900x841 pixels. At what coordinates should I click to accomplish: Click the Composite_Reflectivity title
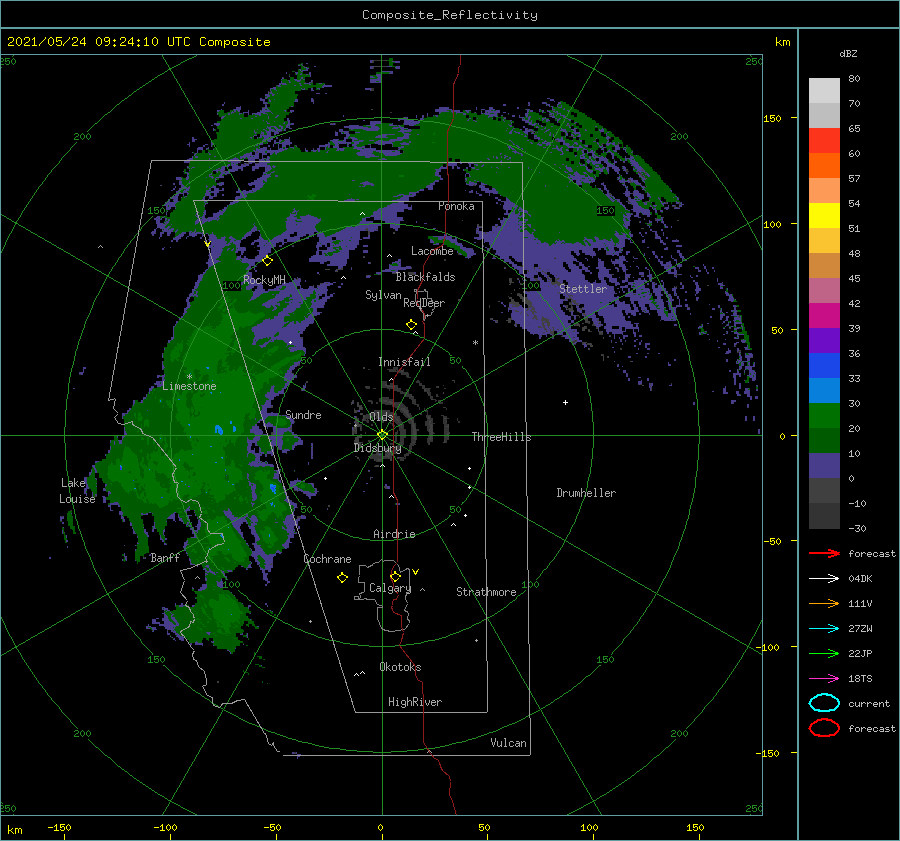pos(450,15)
